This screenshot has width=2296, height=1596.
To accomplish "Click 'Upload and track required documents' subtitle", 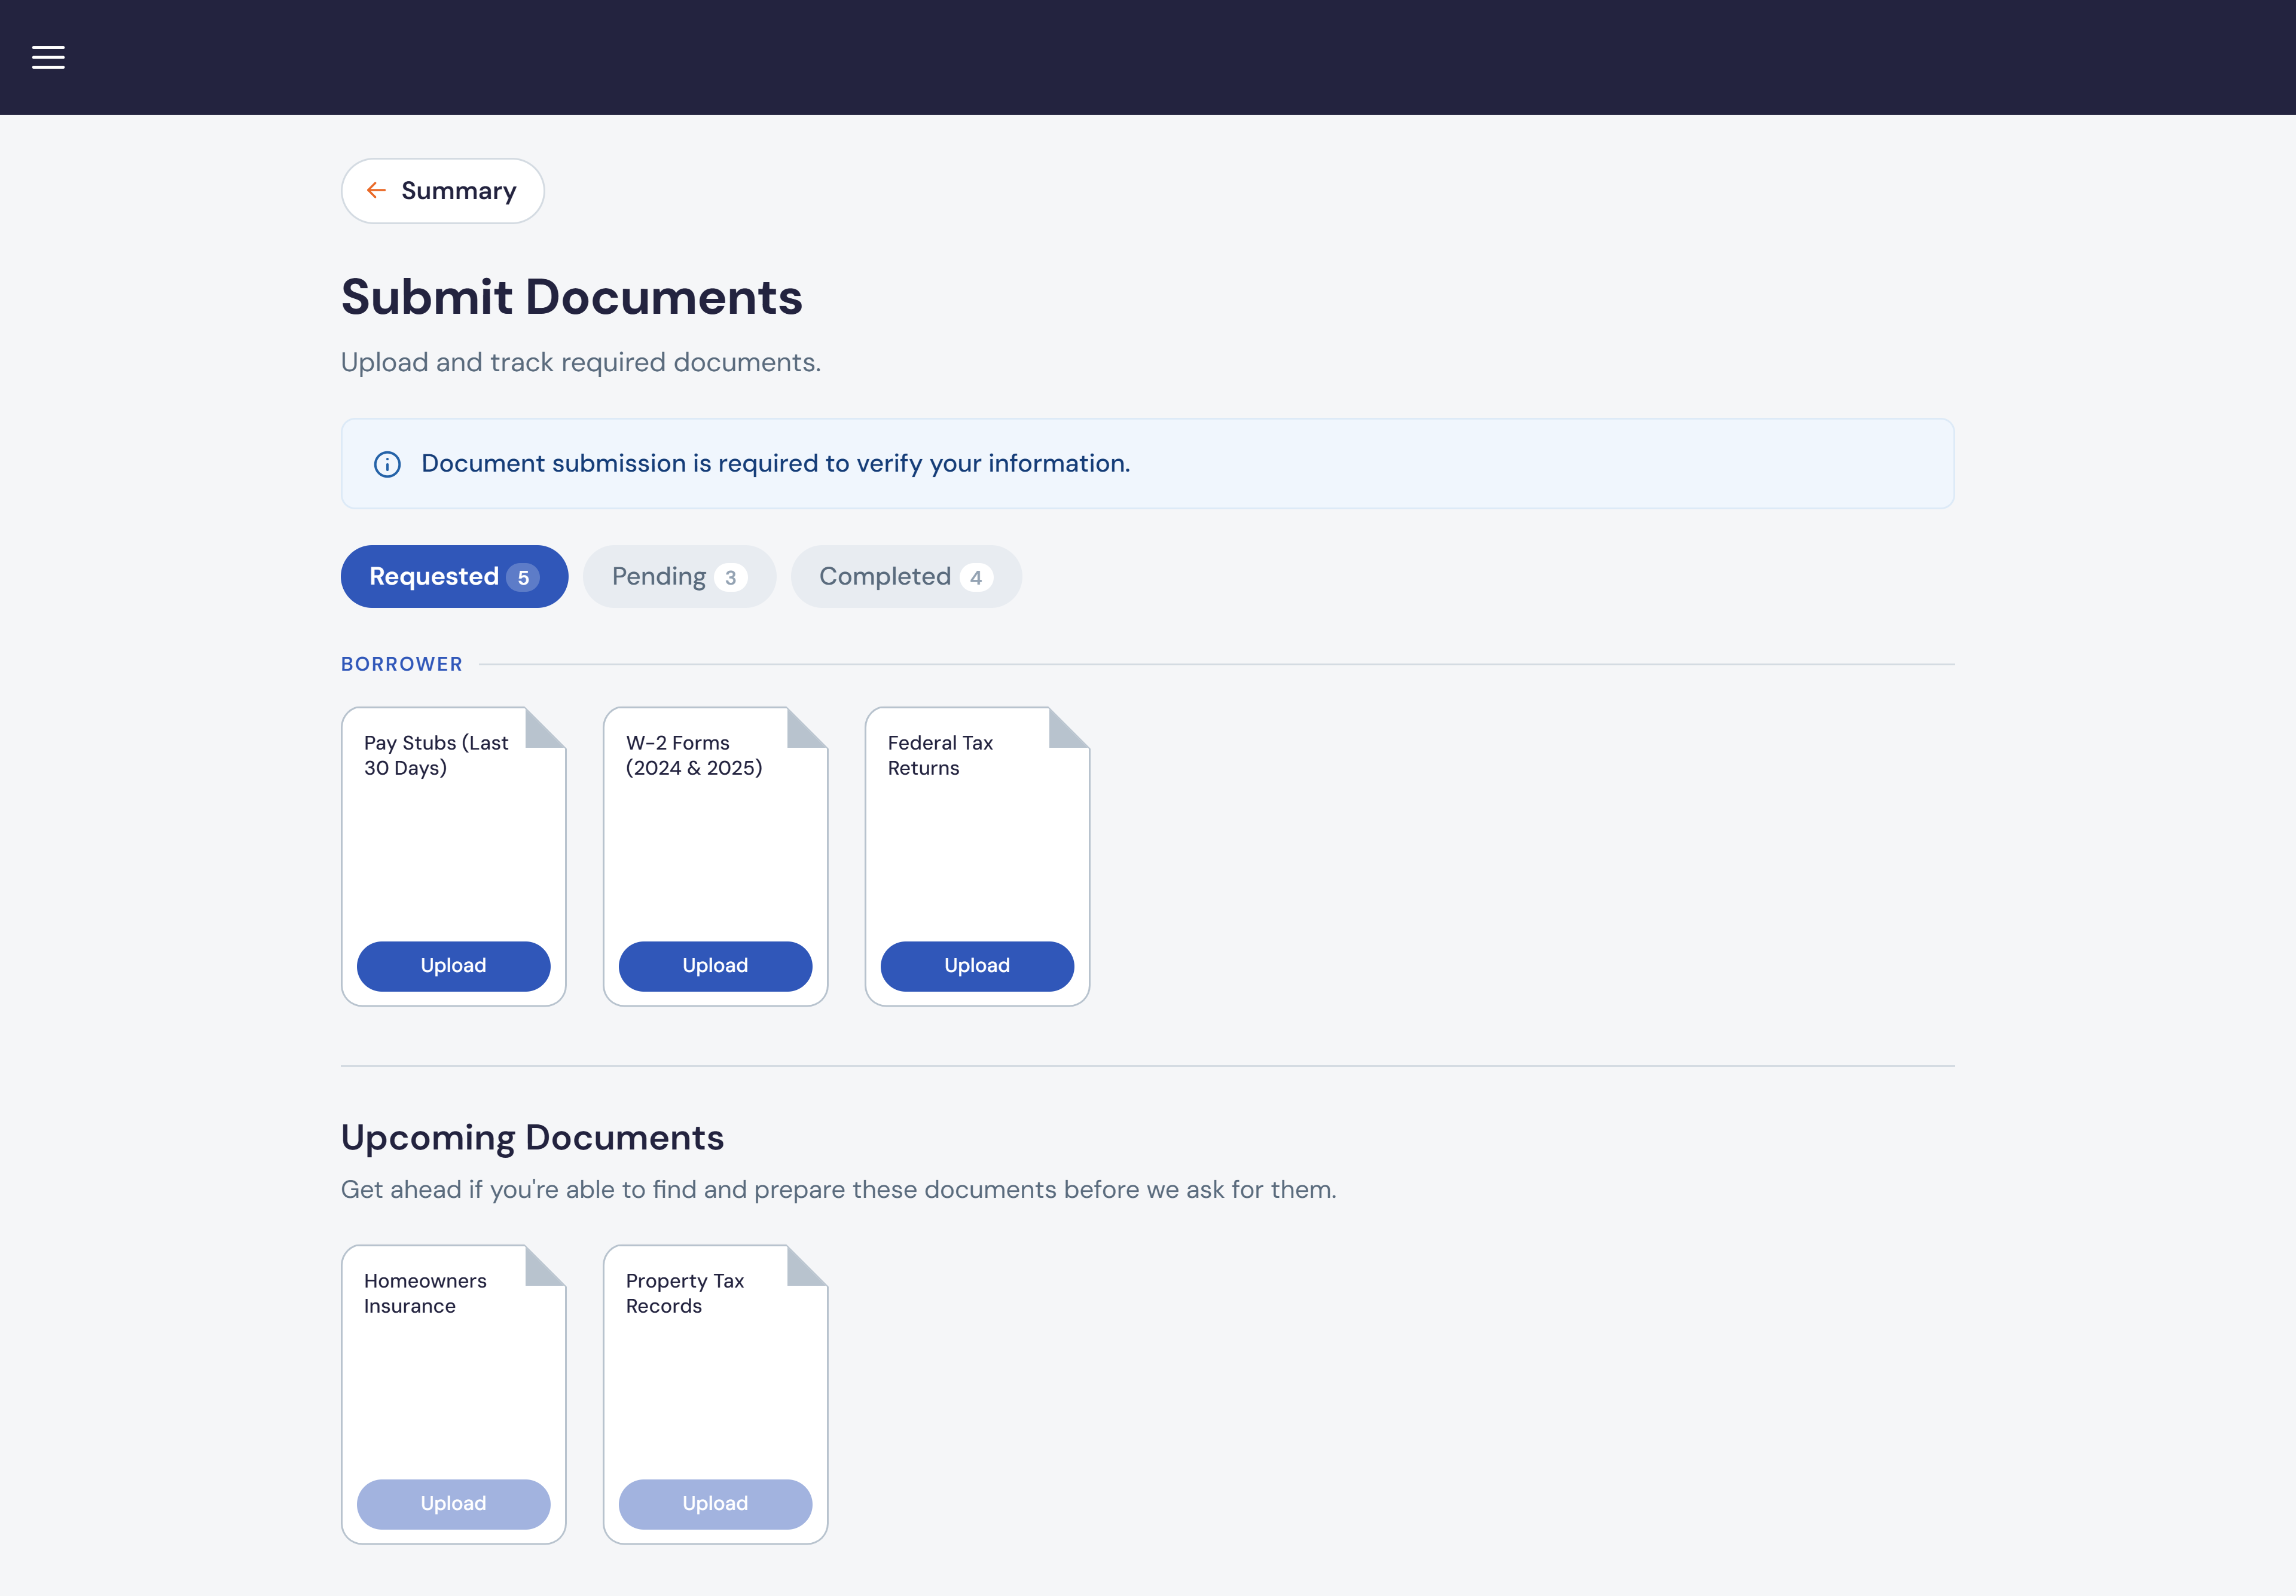I will pyautogui.click(x=581, y=362).
